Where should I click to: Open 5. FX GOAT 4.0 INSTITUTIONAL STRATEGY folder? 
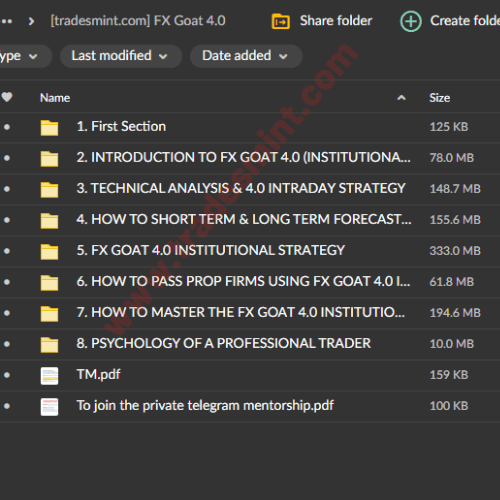[211, 250]
